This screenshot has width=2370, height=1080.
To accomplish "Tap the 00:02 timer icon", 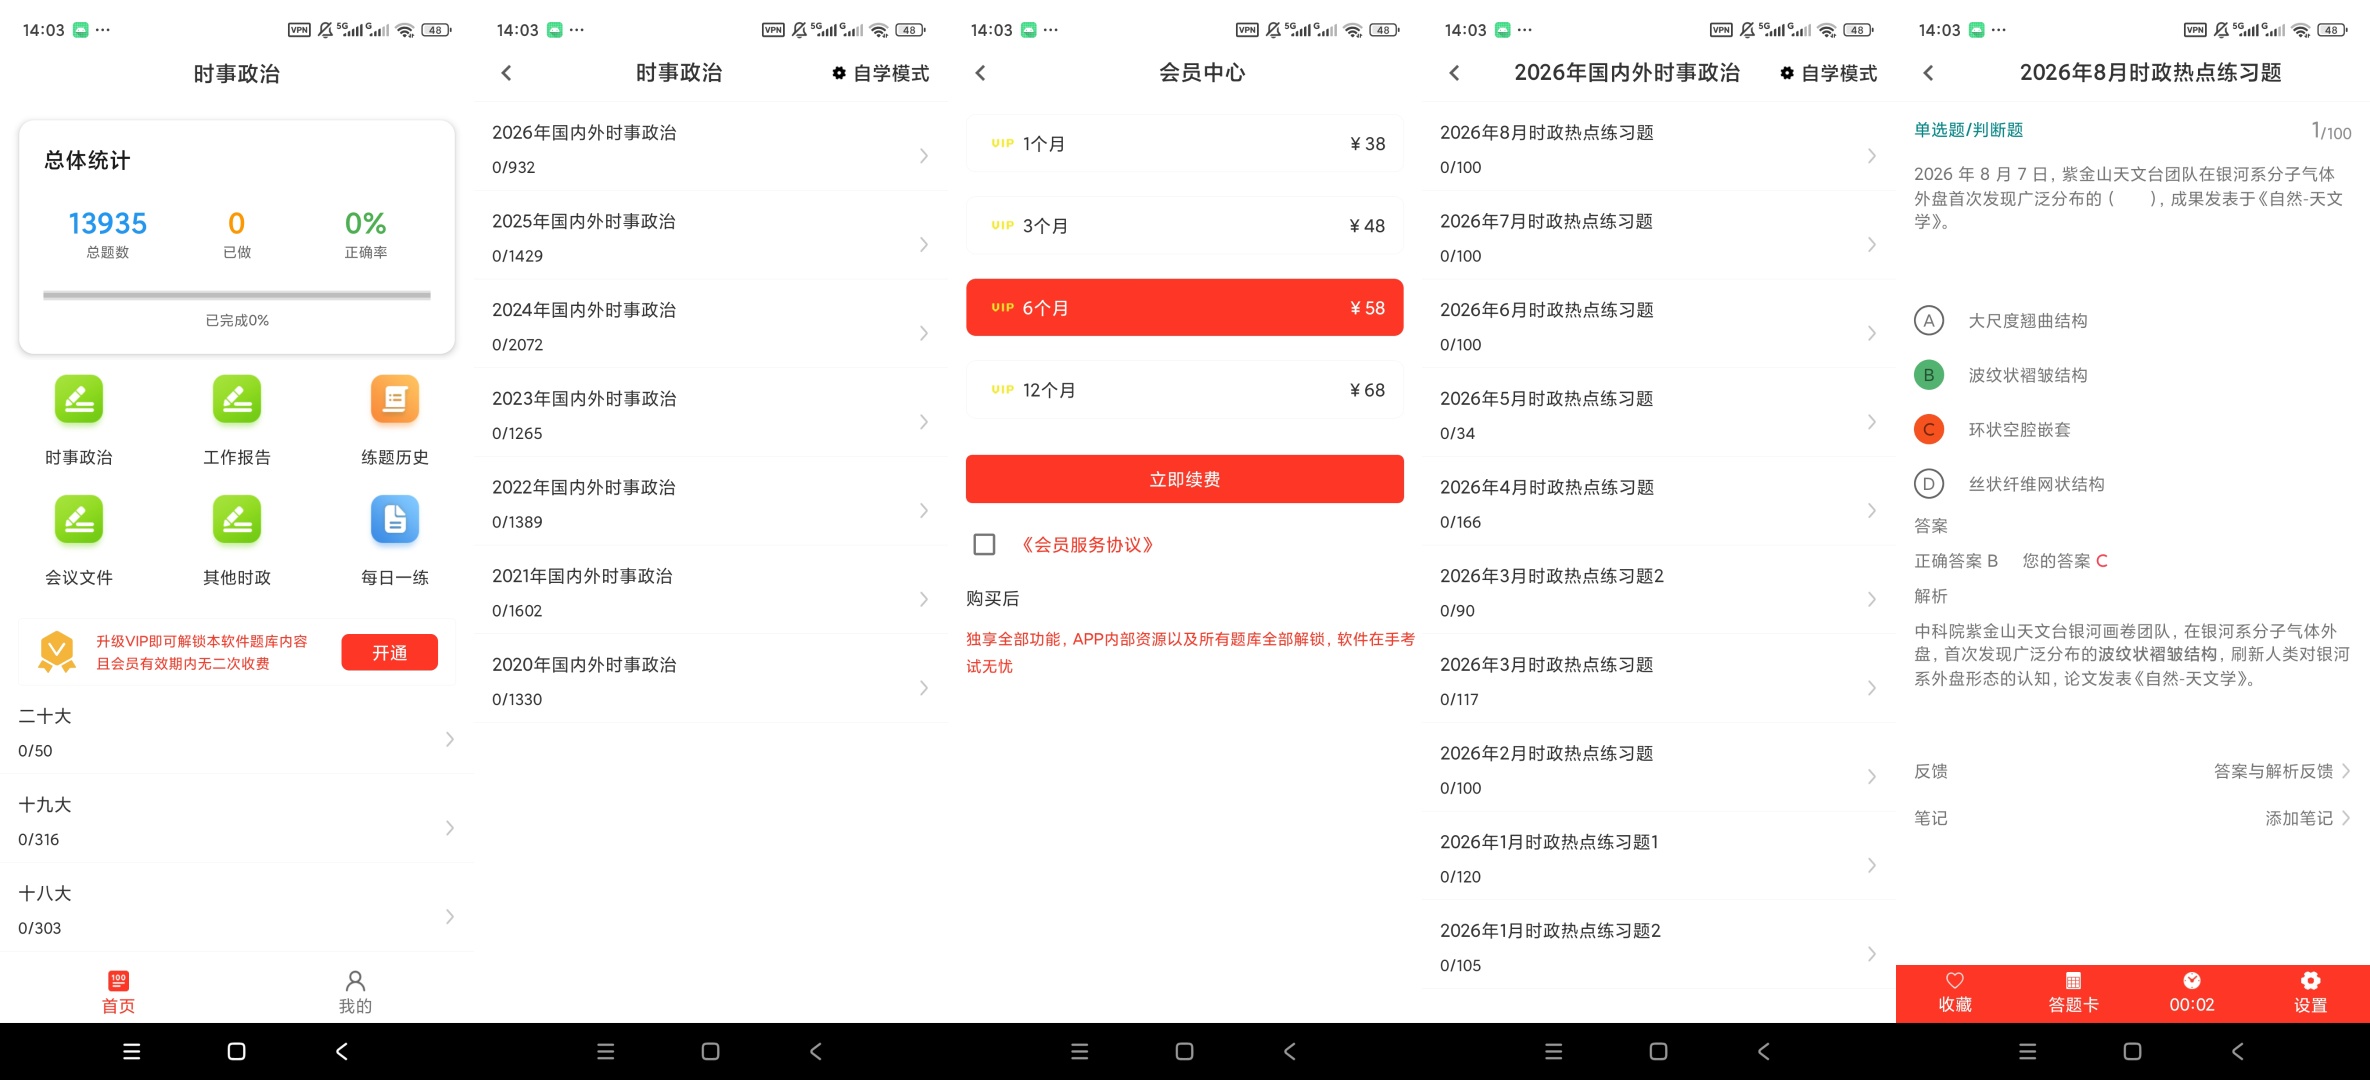I will point(2192,980).
